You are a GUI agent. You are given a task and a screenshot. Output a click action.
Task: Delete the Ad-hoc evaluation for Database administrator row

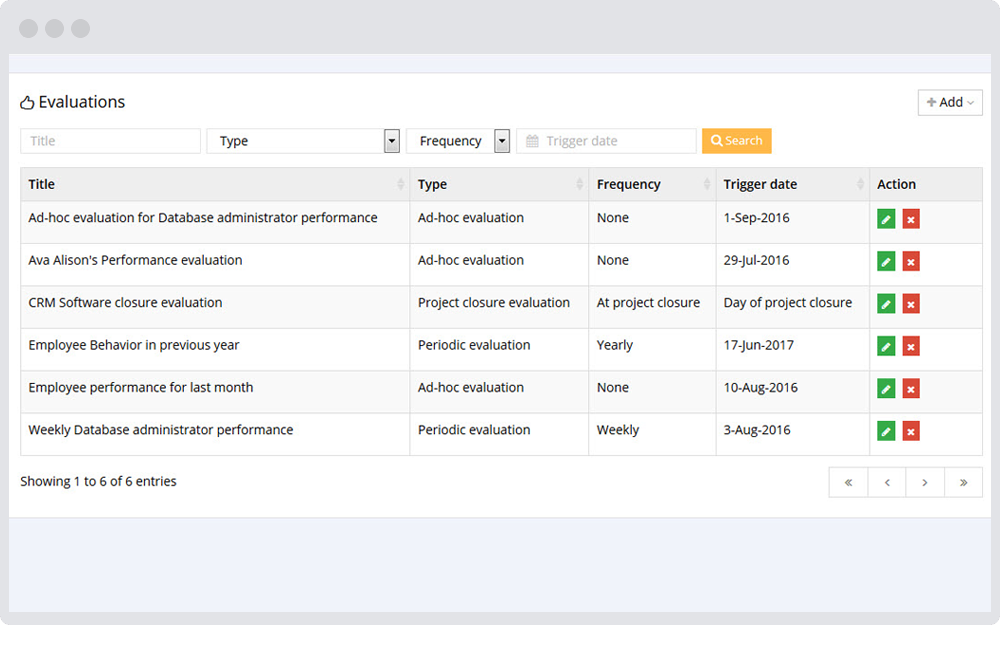(x=911, y=219)
